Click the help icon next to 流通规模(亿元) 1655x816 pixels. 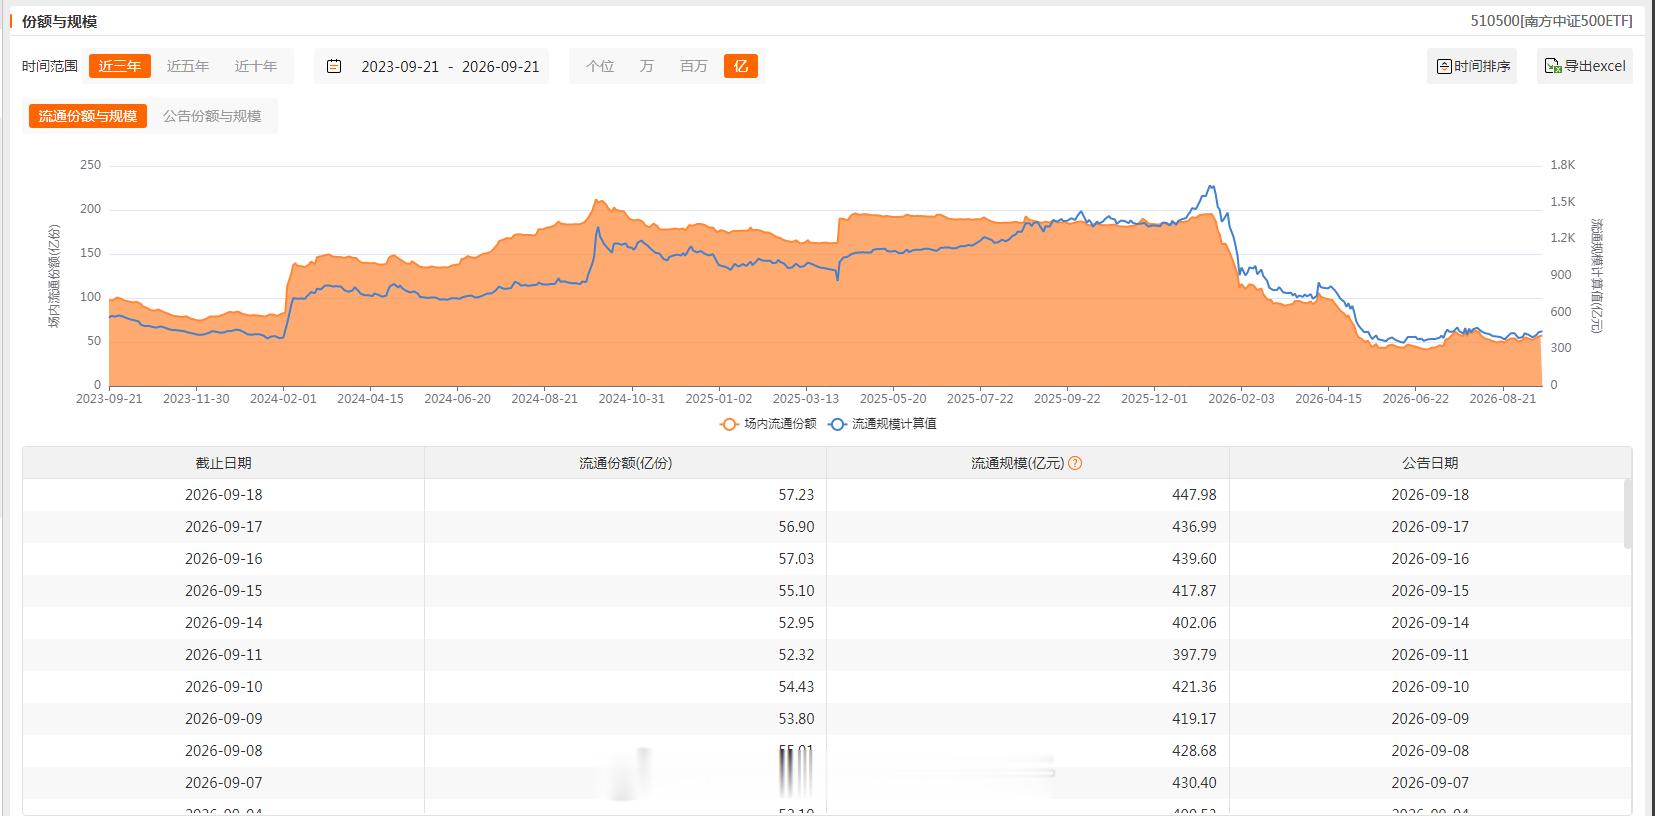[1075, 463]
